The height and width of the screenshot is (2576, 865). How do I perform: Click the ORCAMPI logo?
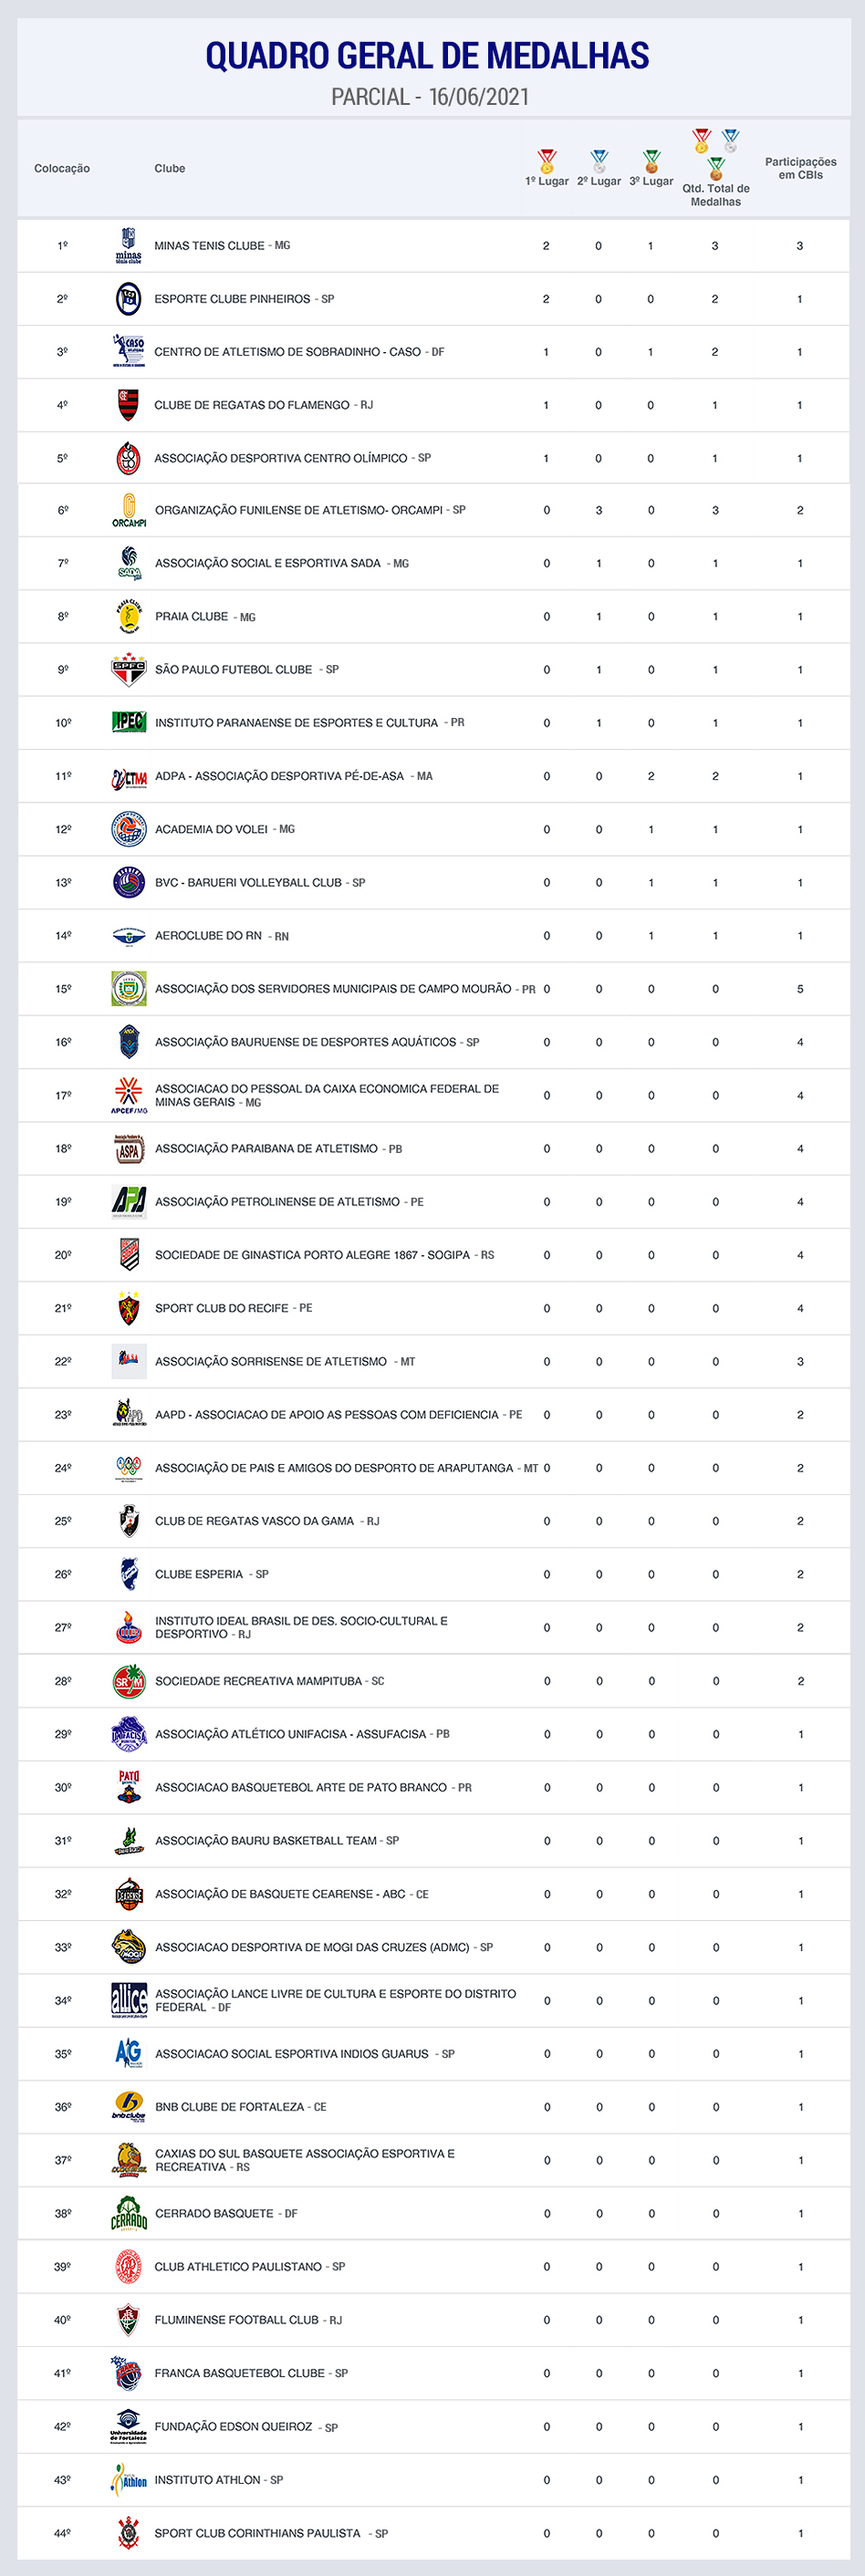[129, 511]
